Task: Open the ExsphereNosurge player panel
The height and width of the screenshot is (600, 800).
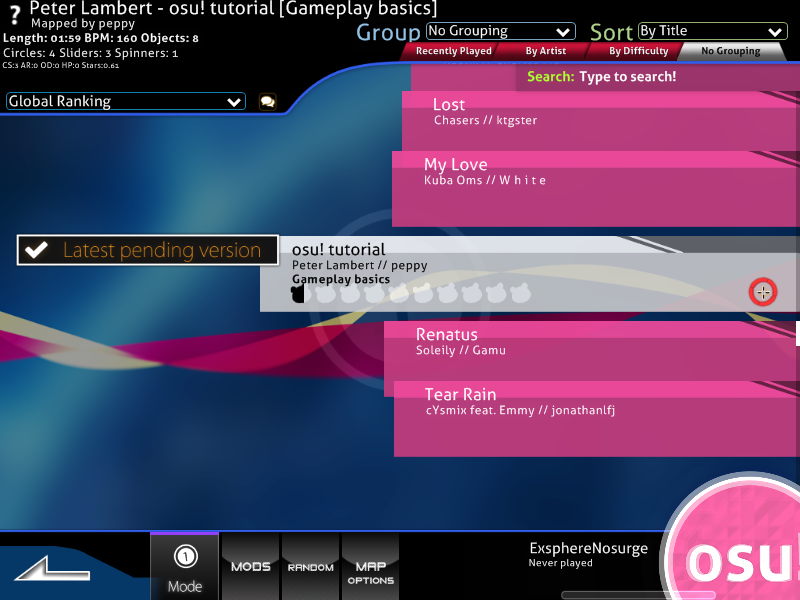Action: 589,553
